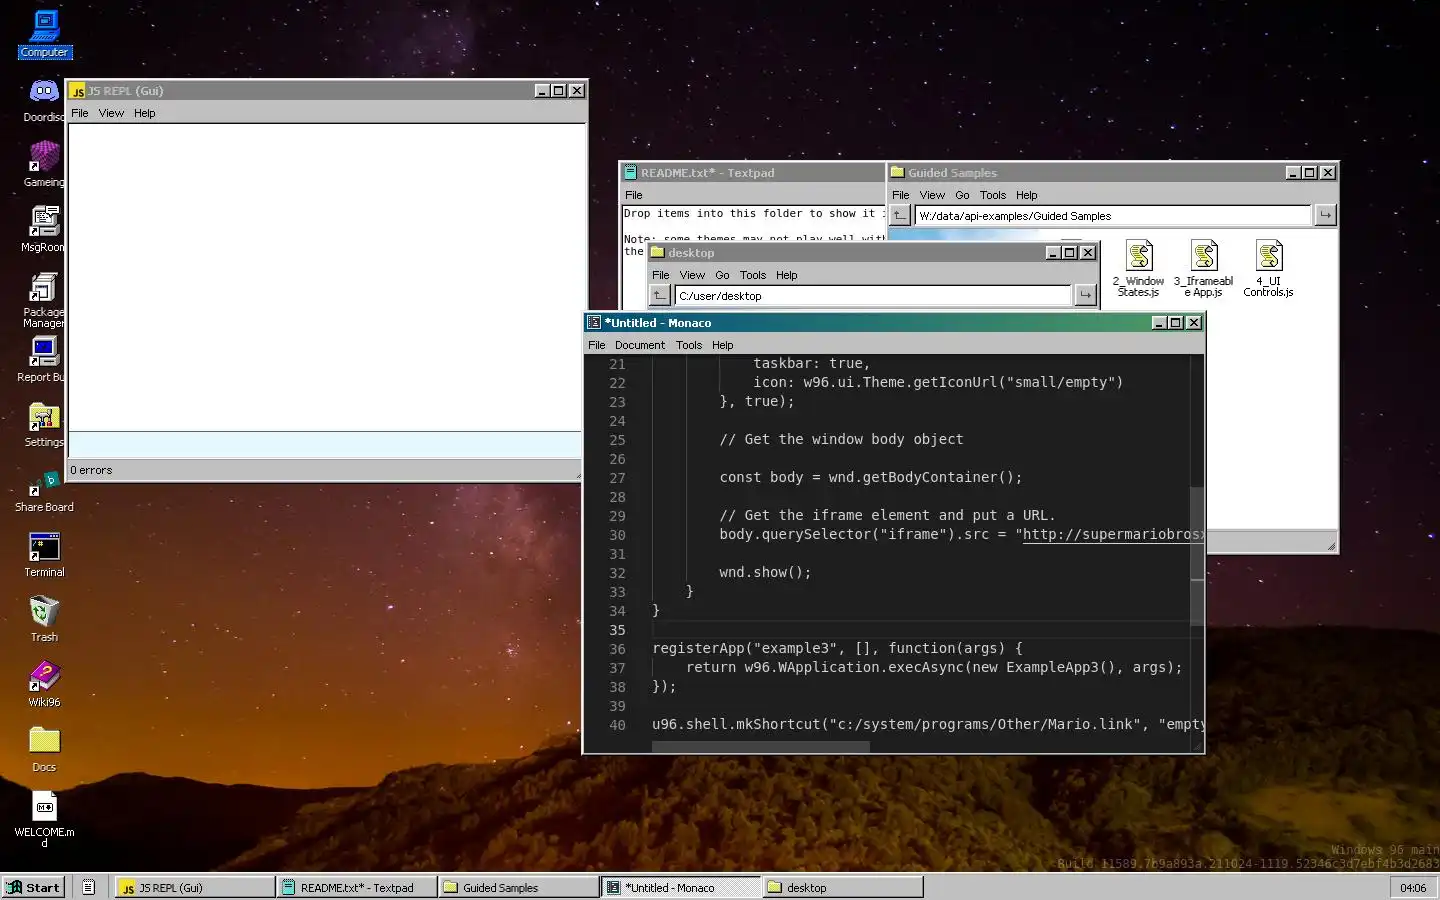Viewport: 1440px width, 900px height.
Task: Open Document menu in Monaco
Action: point(640,345)
